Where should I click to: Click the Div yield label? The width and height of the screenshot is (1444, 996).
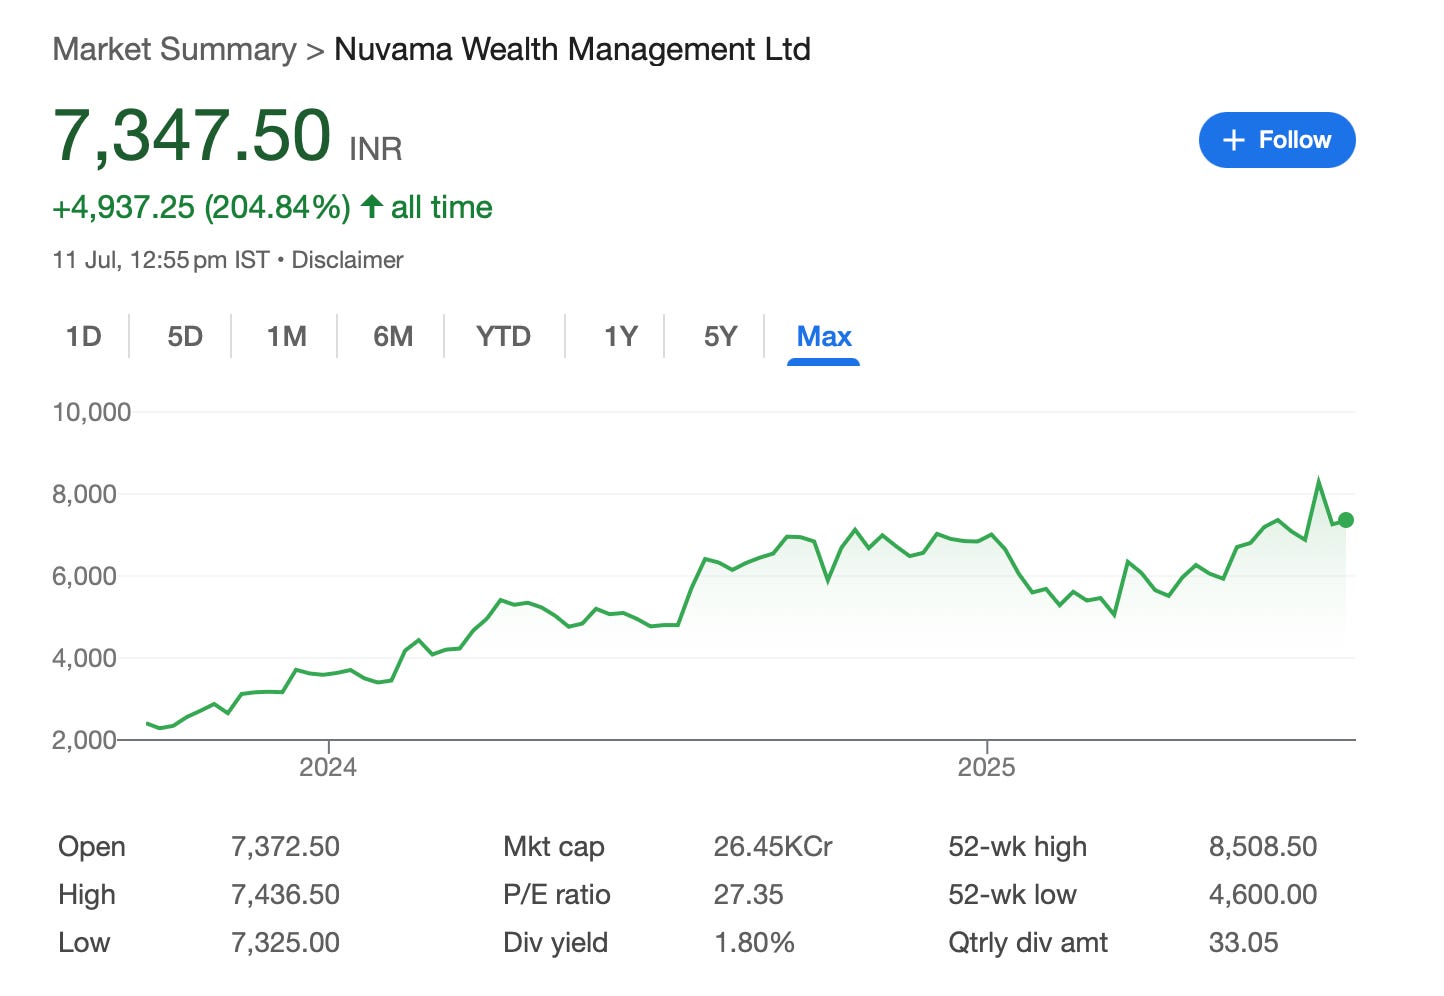[x=556, y=942]
